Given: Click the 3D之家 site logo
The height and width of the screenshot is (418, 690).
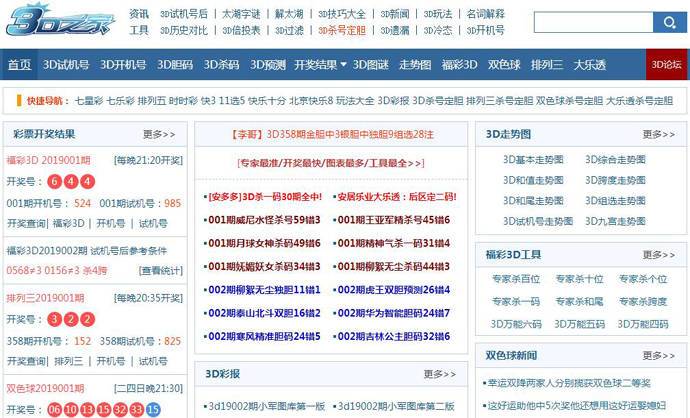Looking at the screenshot, I should tap(59, 22).
